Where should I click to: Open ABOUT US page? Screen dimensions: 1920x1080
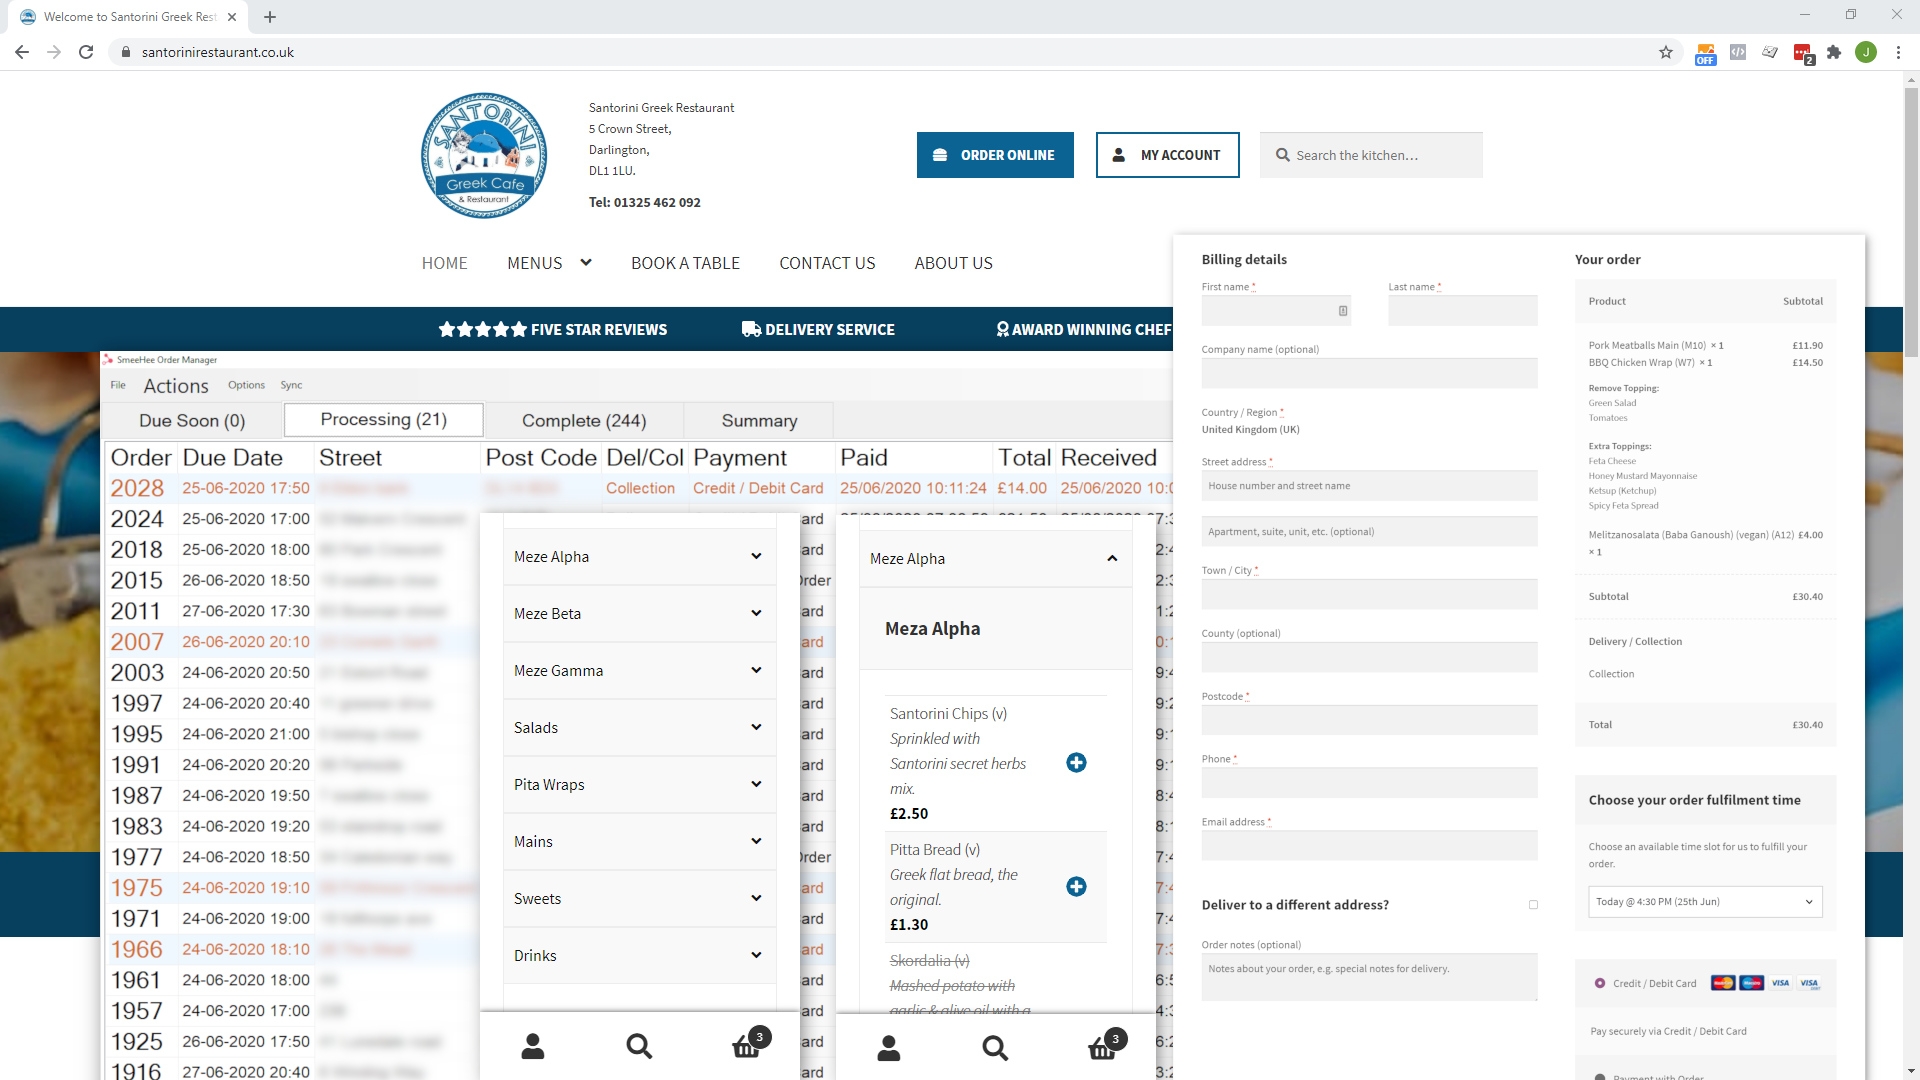[x=953, y=263]
